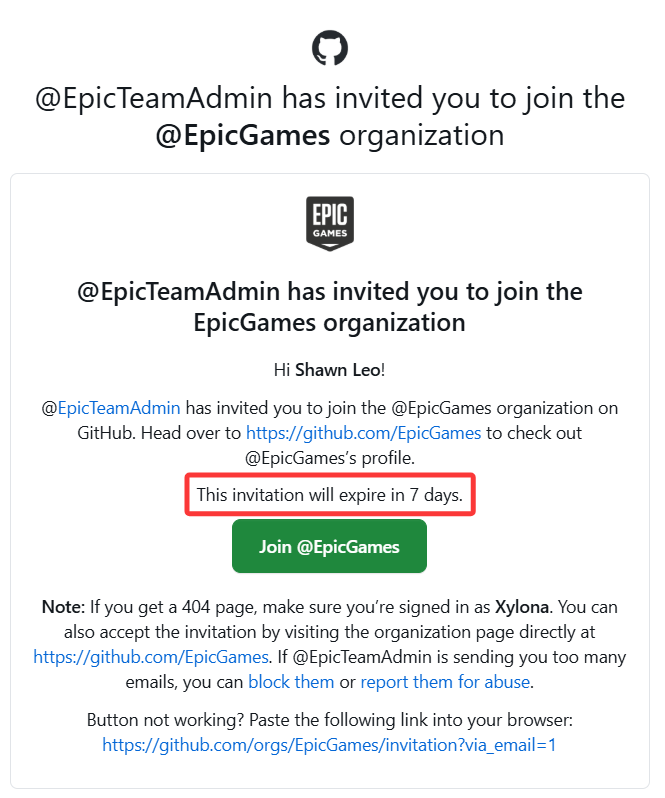Click the Epic Games shield logo
Screen dimensions: 665x798
point(330,223)
